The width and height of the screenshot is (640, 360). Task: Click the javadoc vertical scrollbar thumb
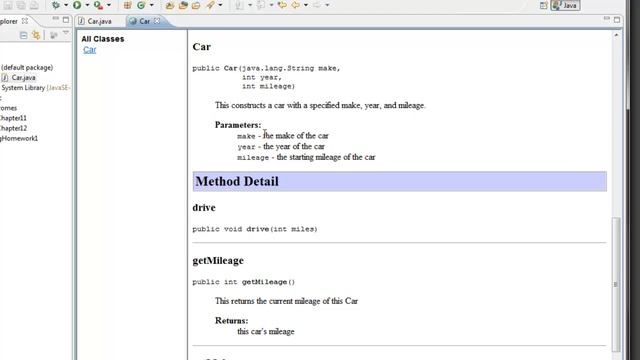pyautogui.click(x=616, y=284)
